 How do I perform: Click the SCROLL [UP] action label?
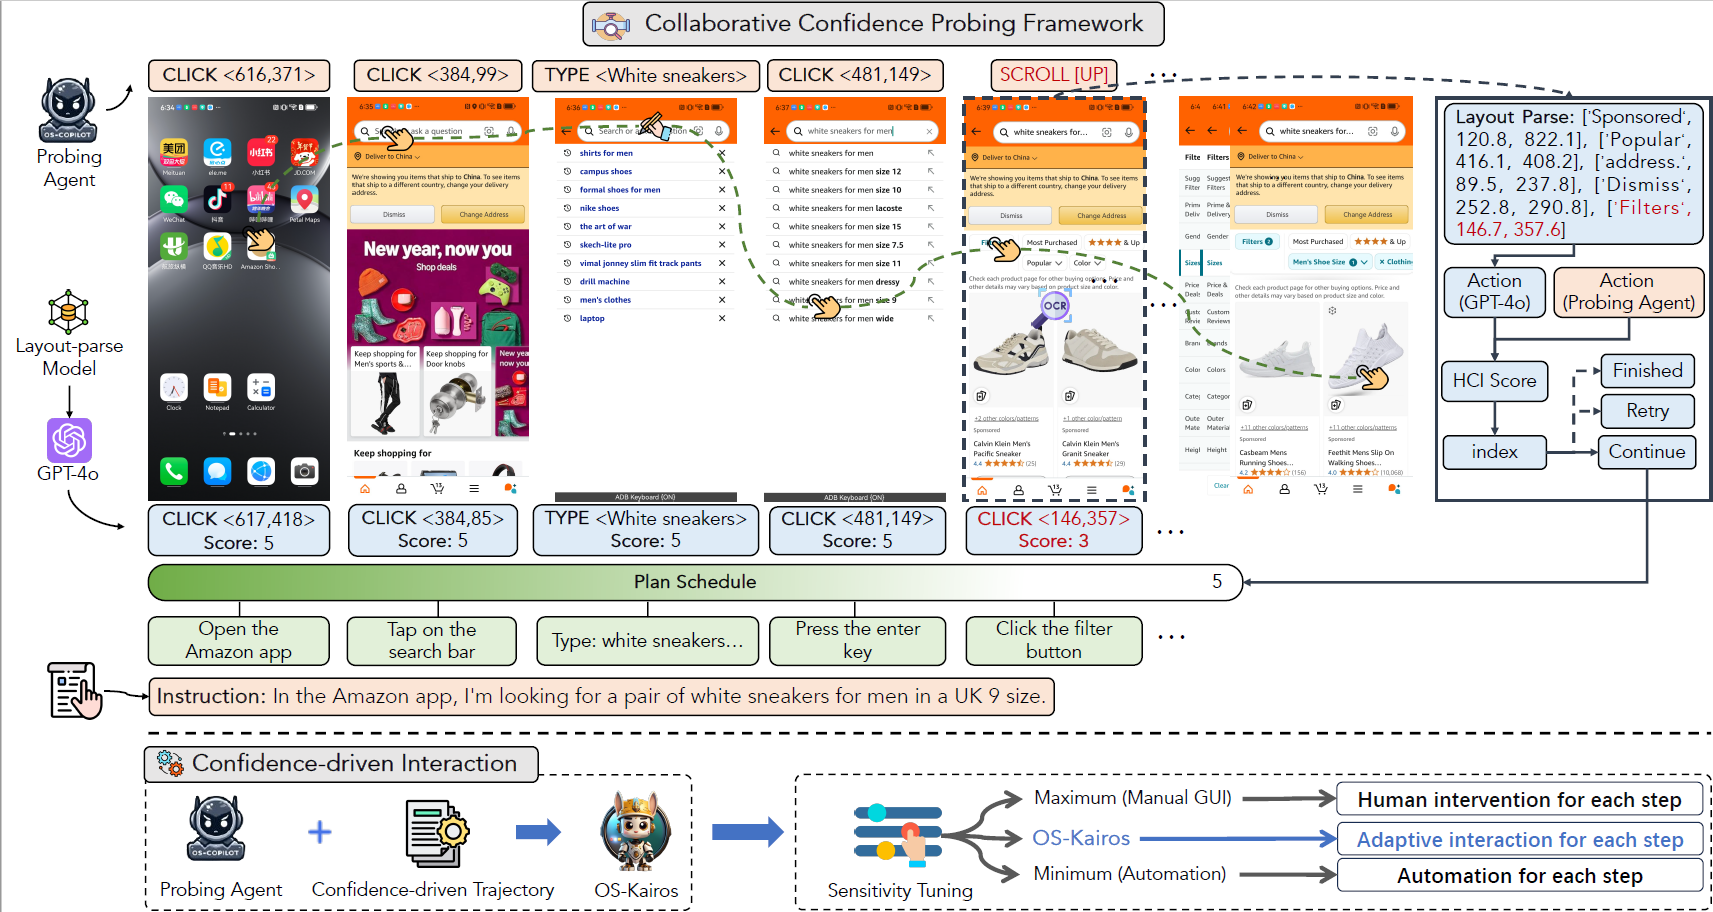coord(1054,75)
